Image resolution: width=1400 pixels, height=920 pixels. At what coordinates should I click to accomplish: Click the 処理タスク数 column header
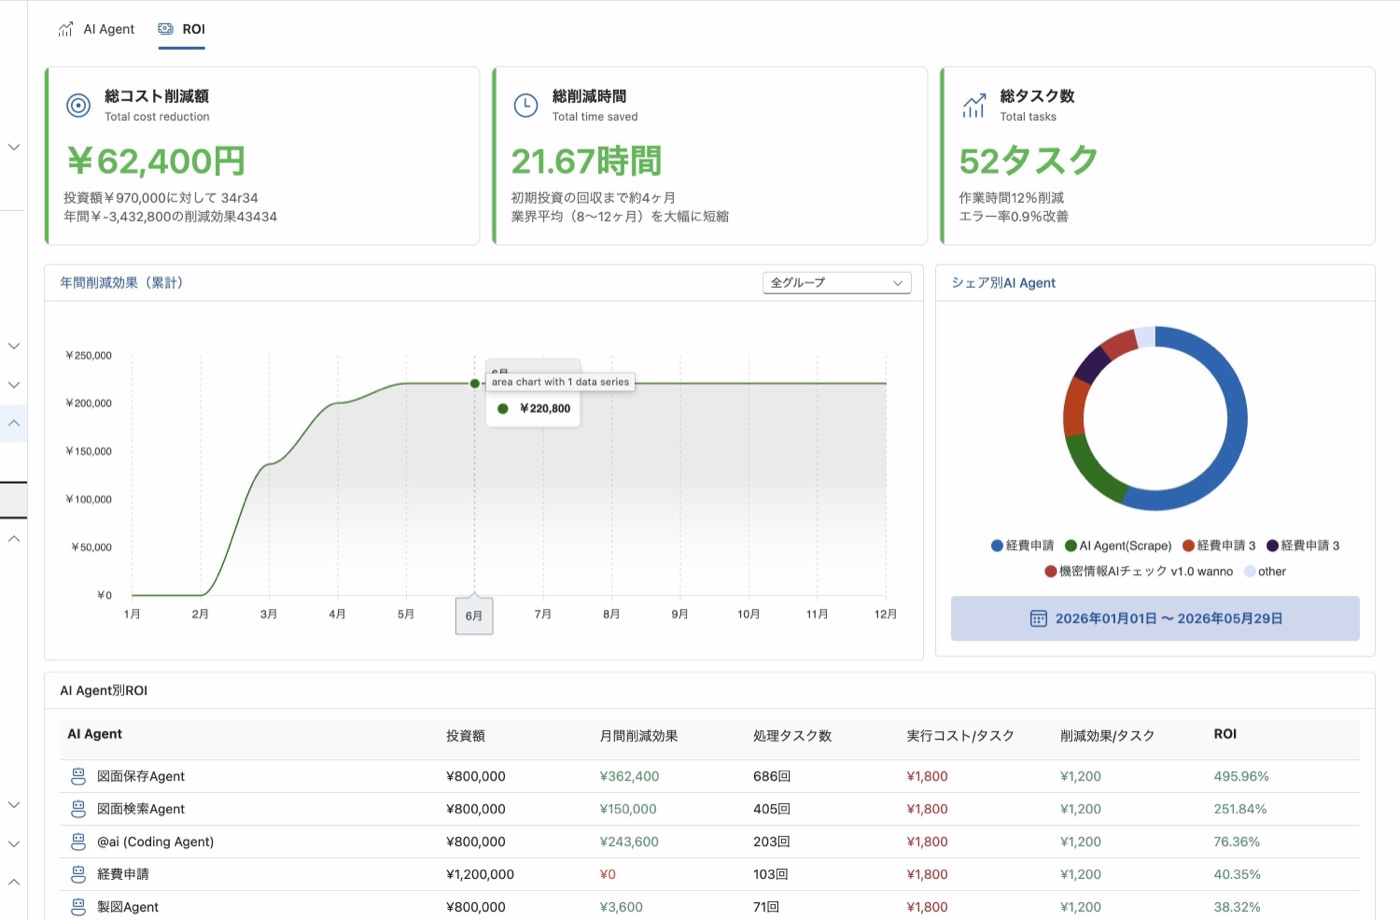point(792,735)
